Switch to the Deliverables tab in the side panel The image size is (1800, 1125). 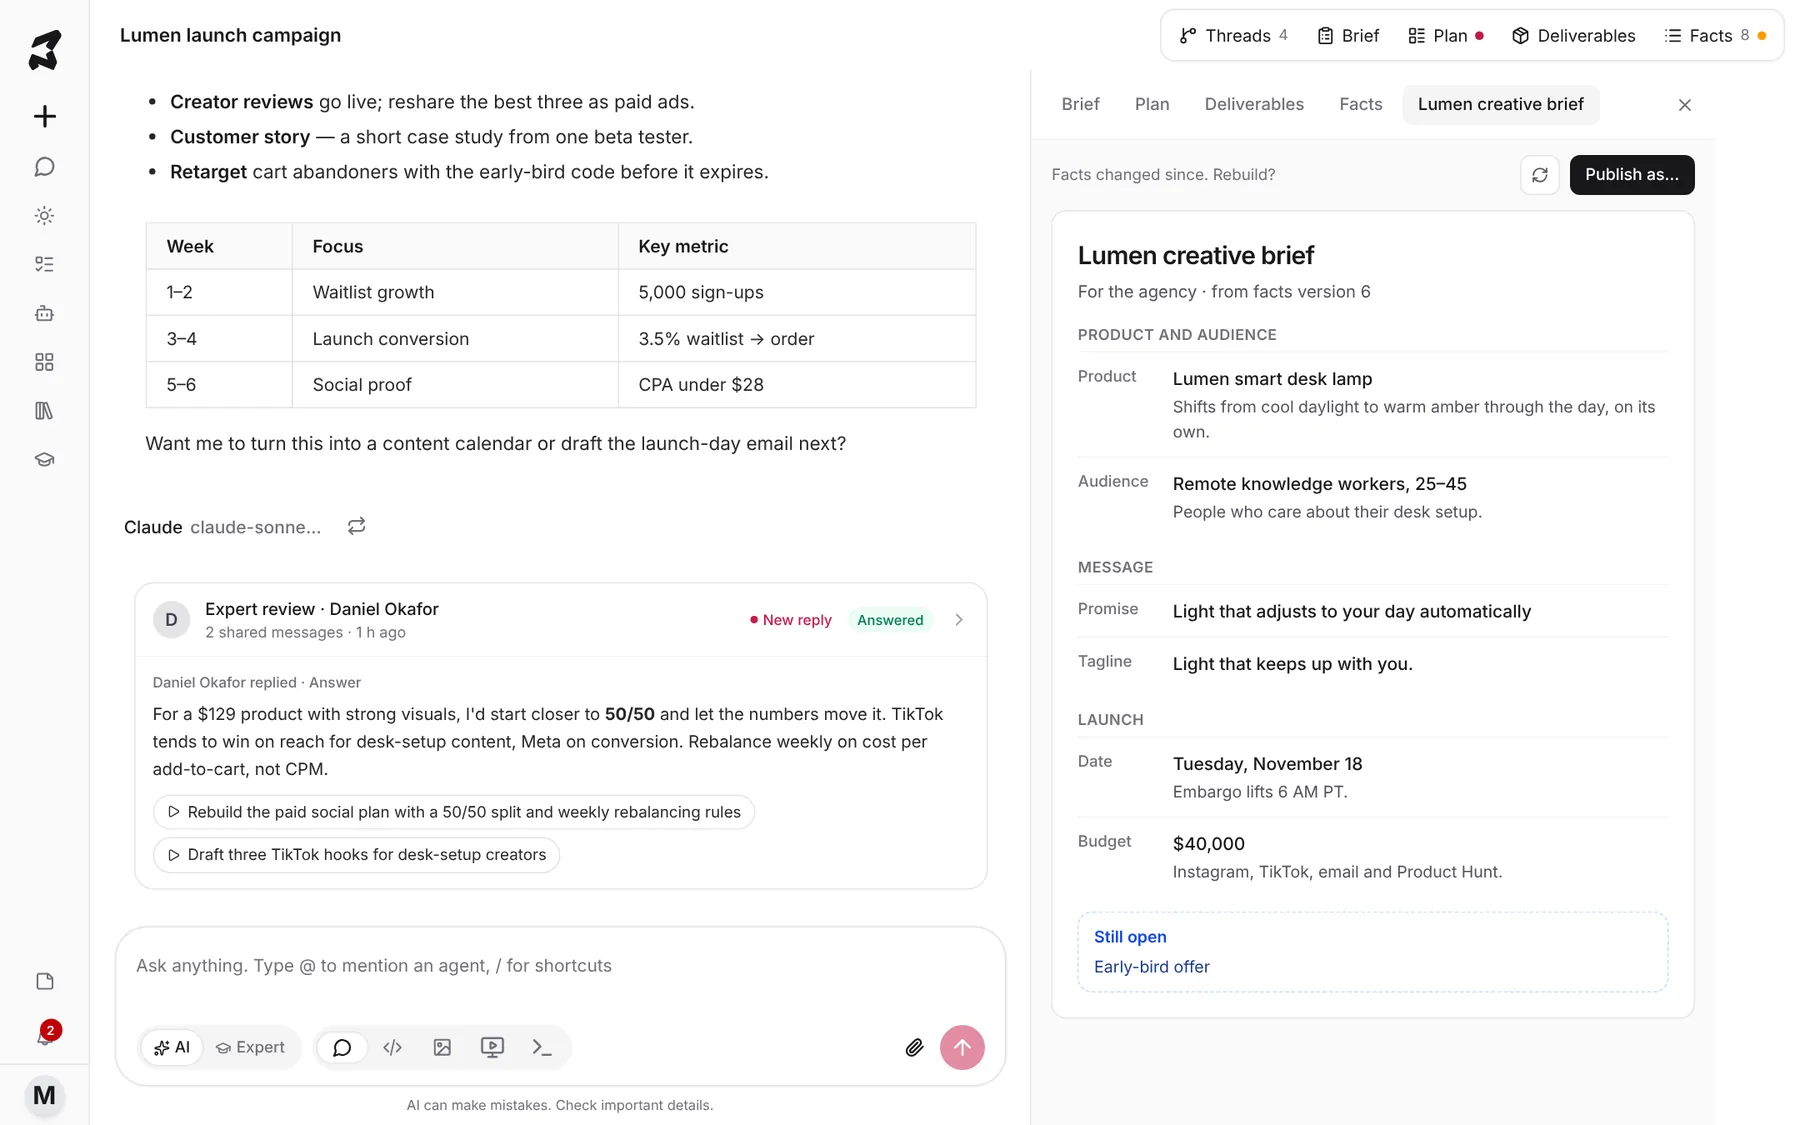coord(1254,104)
